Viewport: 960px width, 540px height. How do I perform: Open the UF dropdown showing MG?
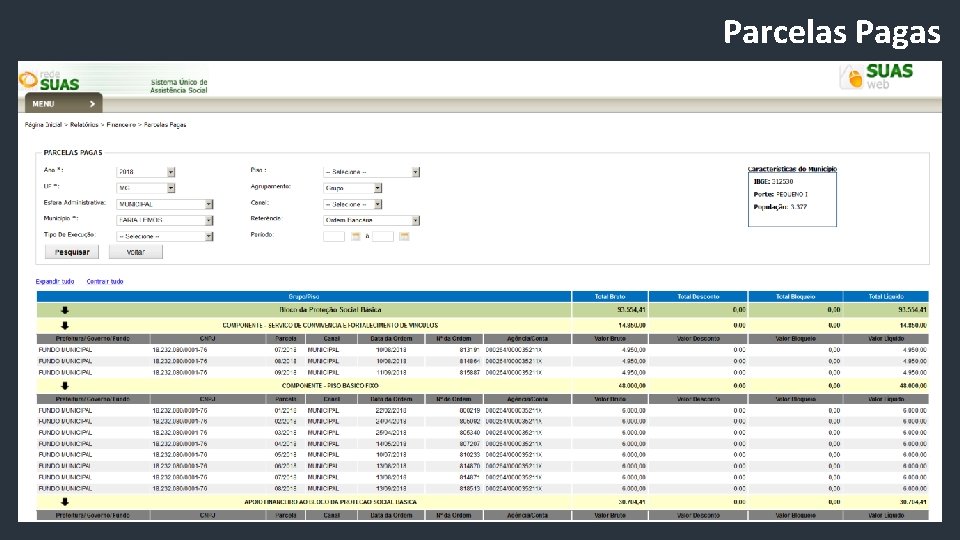coord(146,188)
